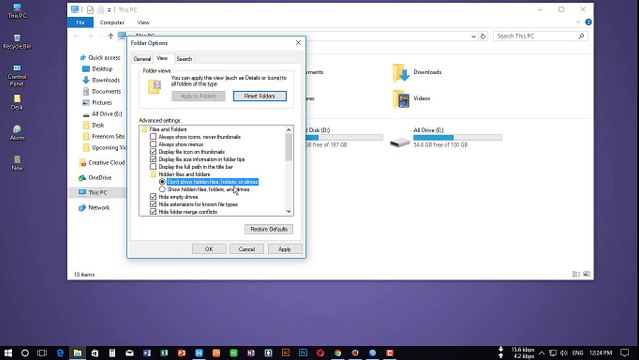Image resolution: width=639 pixels, height=360 pixels.
Task: Open address bar history dropdown
Action: coord(473,36)
